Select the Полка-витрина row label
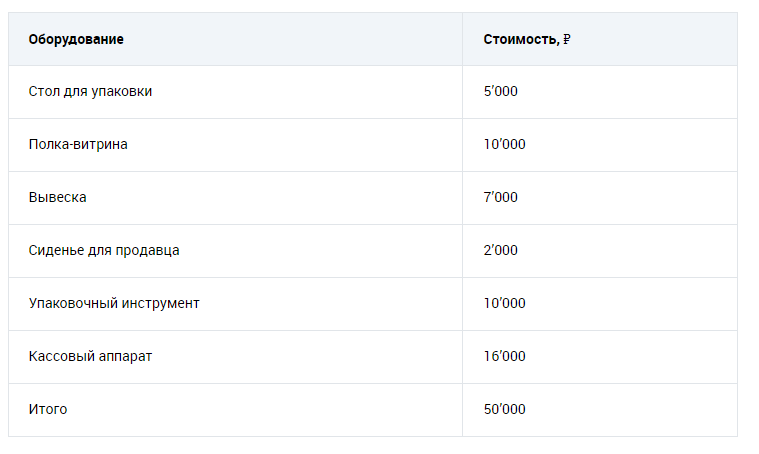 point(78,145)
